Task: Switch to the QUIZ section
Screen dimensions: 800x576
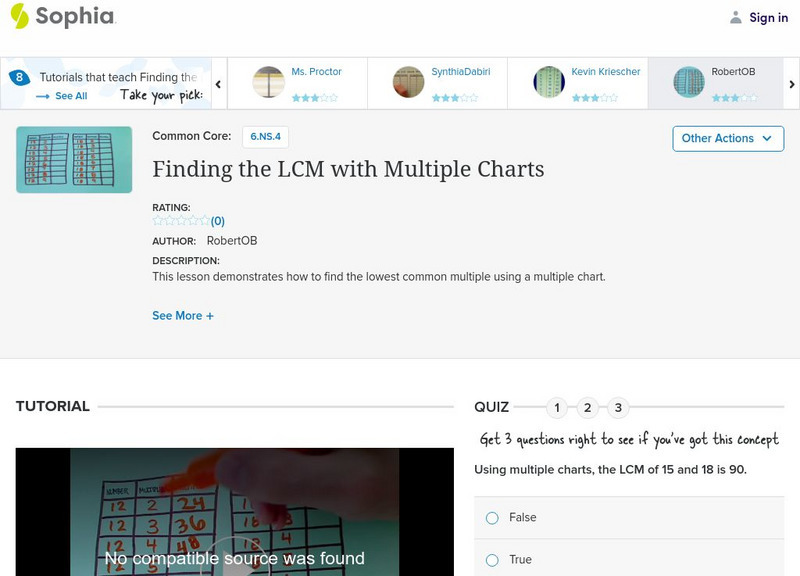Action: (x=490, y=406)
